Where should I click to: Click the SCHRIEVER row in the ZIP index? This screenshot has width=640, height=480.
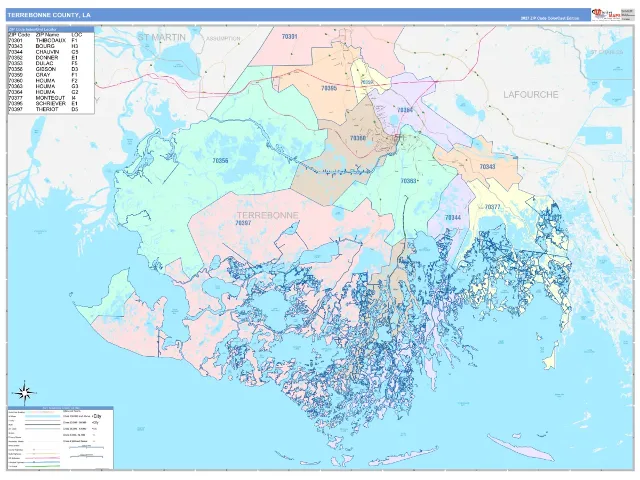(43, 104)
